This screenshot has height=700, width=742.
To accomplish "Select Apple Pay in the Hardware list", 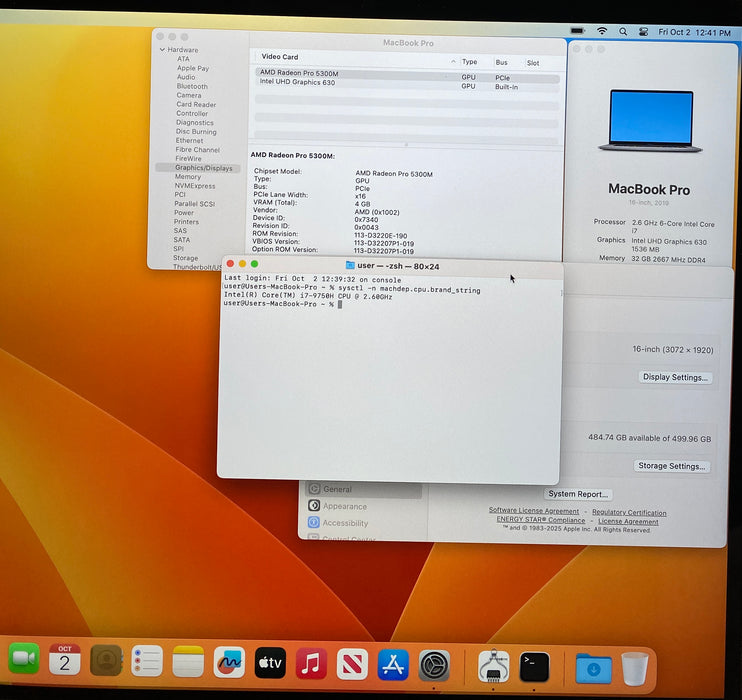I will point(193,68).
